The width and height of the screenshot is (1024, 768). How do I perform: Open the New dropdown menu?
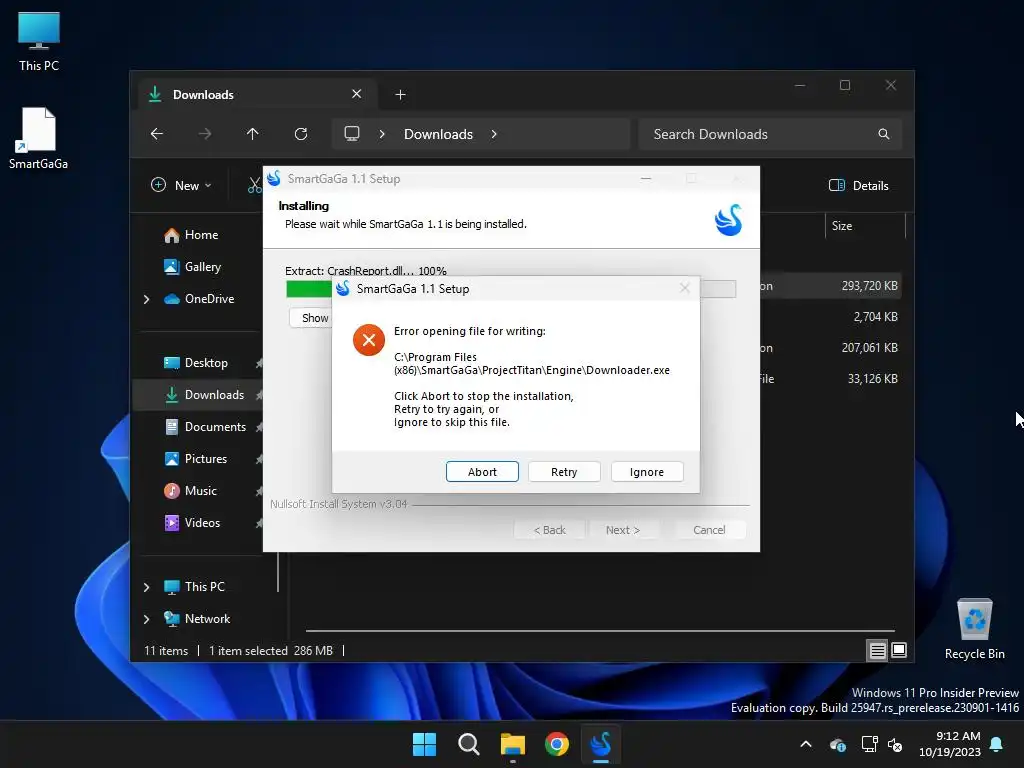181,185
